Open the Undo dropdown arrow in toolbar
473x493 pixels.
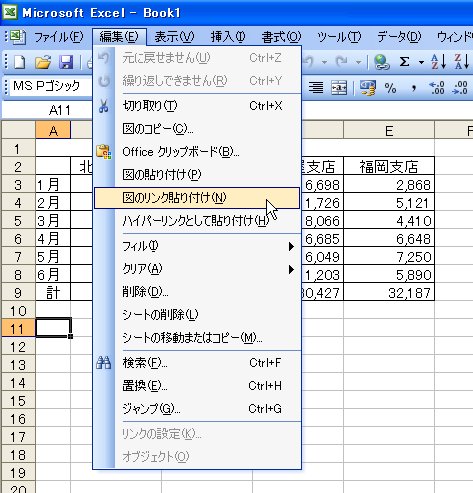pyautogui.click(x=324, y=62)
